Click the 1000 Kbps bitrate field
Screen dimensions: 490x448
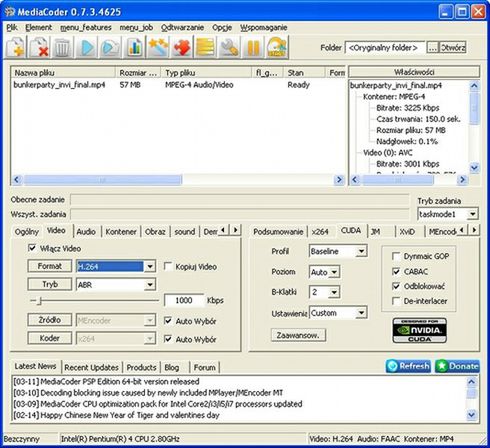(184, 300)
